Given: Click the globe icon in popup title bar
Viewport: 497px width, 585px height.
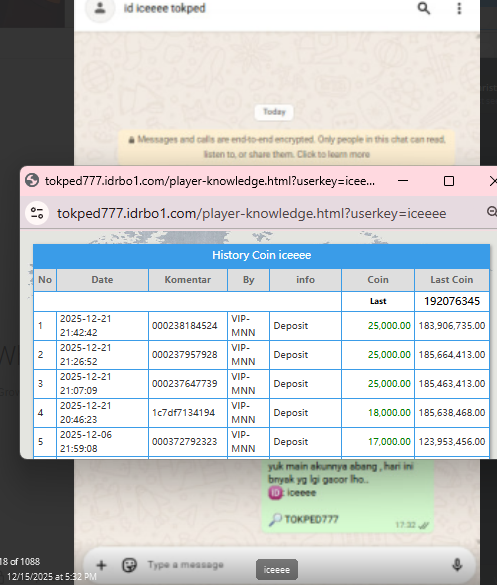Looking at the screenshot, I should [x=32, y=181].
